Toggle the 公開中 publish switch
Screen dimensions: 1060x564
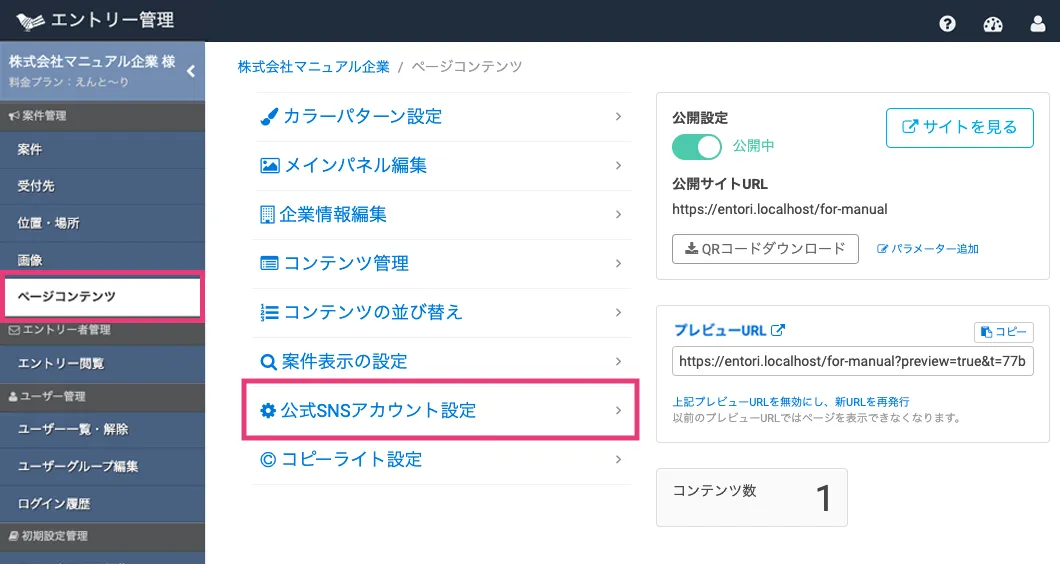click(x=696, y=147)
